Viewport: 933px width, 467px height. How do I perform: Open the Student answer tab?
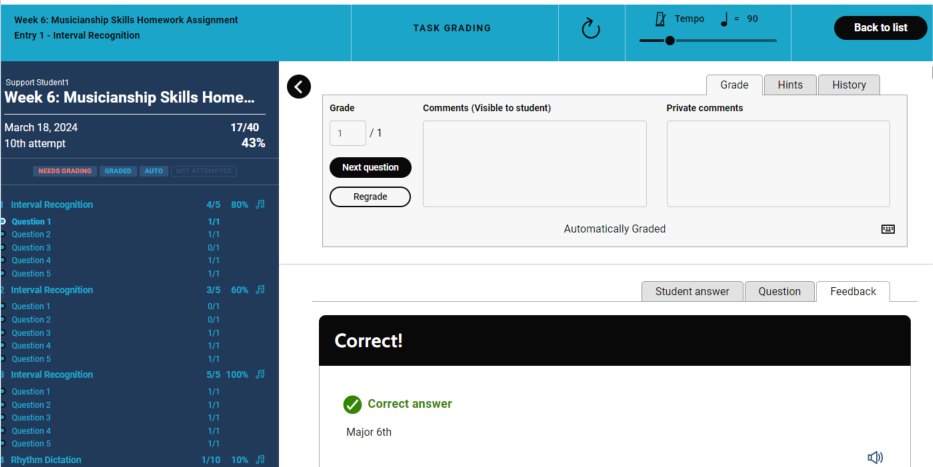tap(692, 292)
